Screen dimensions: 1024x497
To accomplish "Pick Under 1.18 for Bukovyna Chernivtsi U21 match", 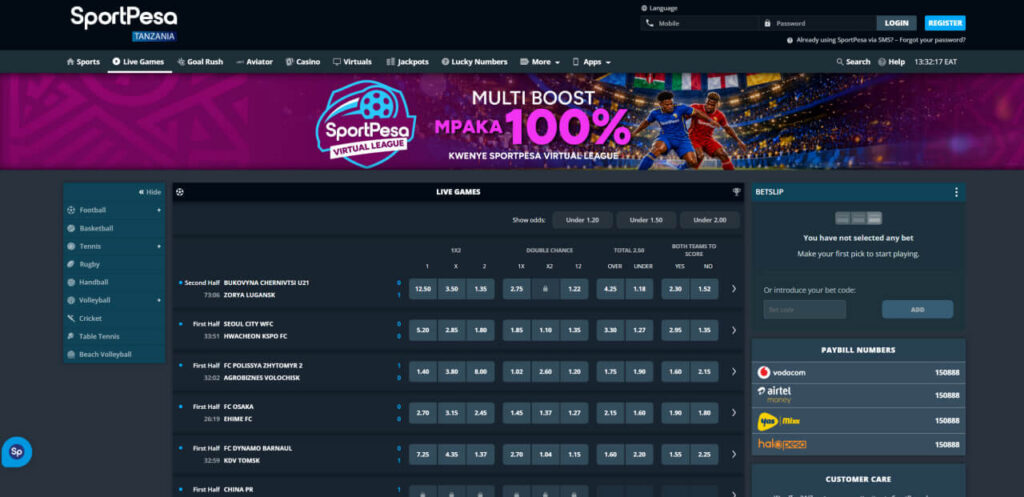I will pyautogui.click(x=639, y=289).
